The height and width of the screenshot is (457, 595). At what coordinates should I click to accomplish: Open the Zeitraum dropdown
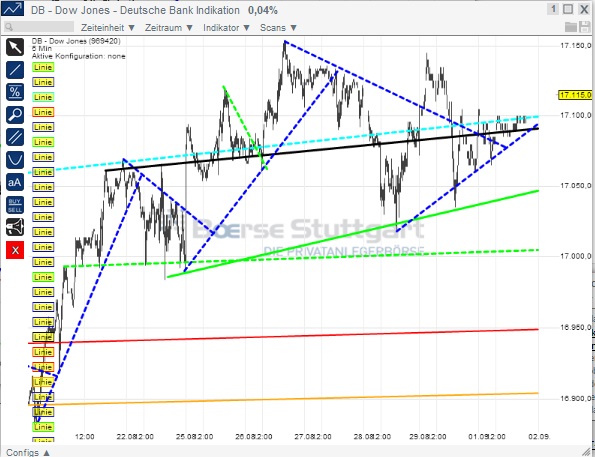pyautogui.click(x=169, y=28)
